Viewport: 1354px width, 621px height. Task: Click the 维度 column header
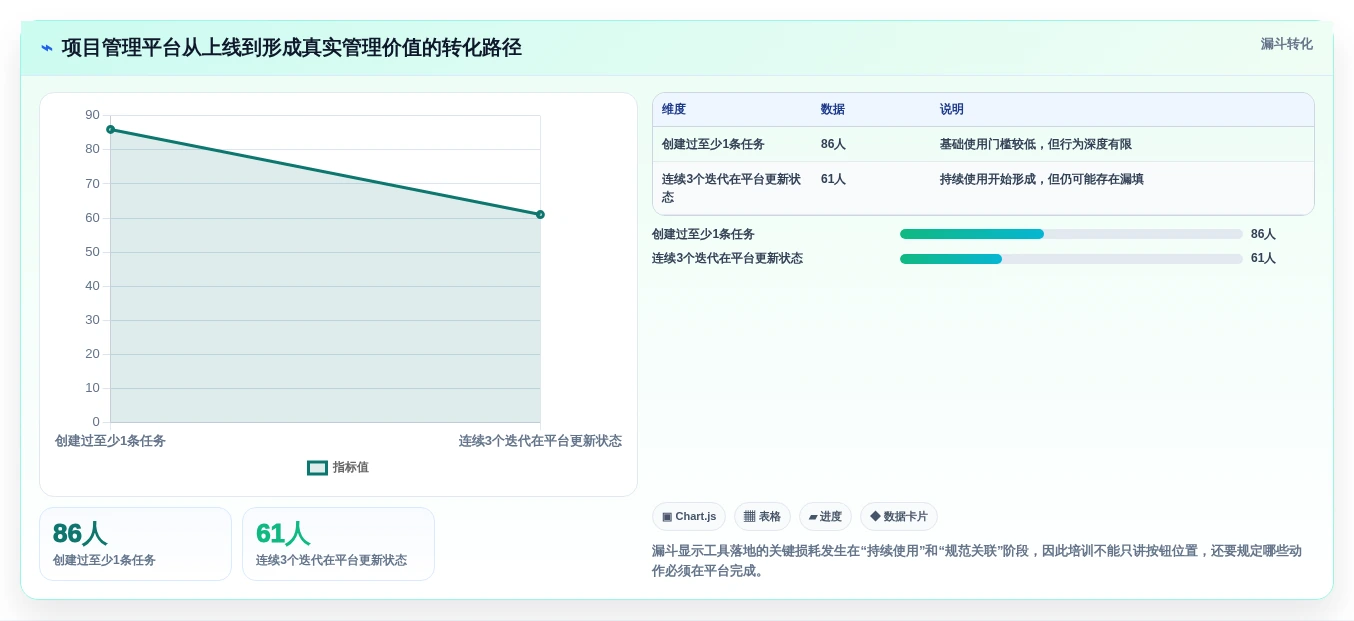tap(674, 110)
